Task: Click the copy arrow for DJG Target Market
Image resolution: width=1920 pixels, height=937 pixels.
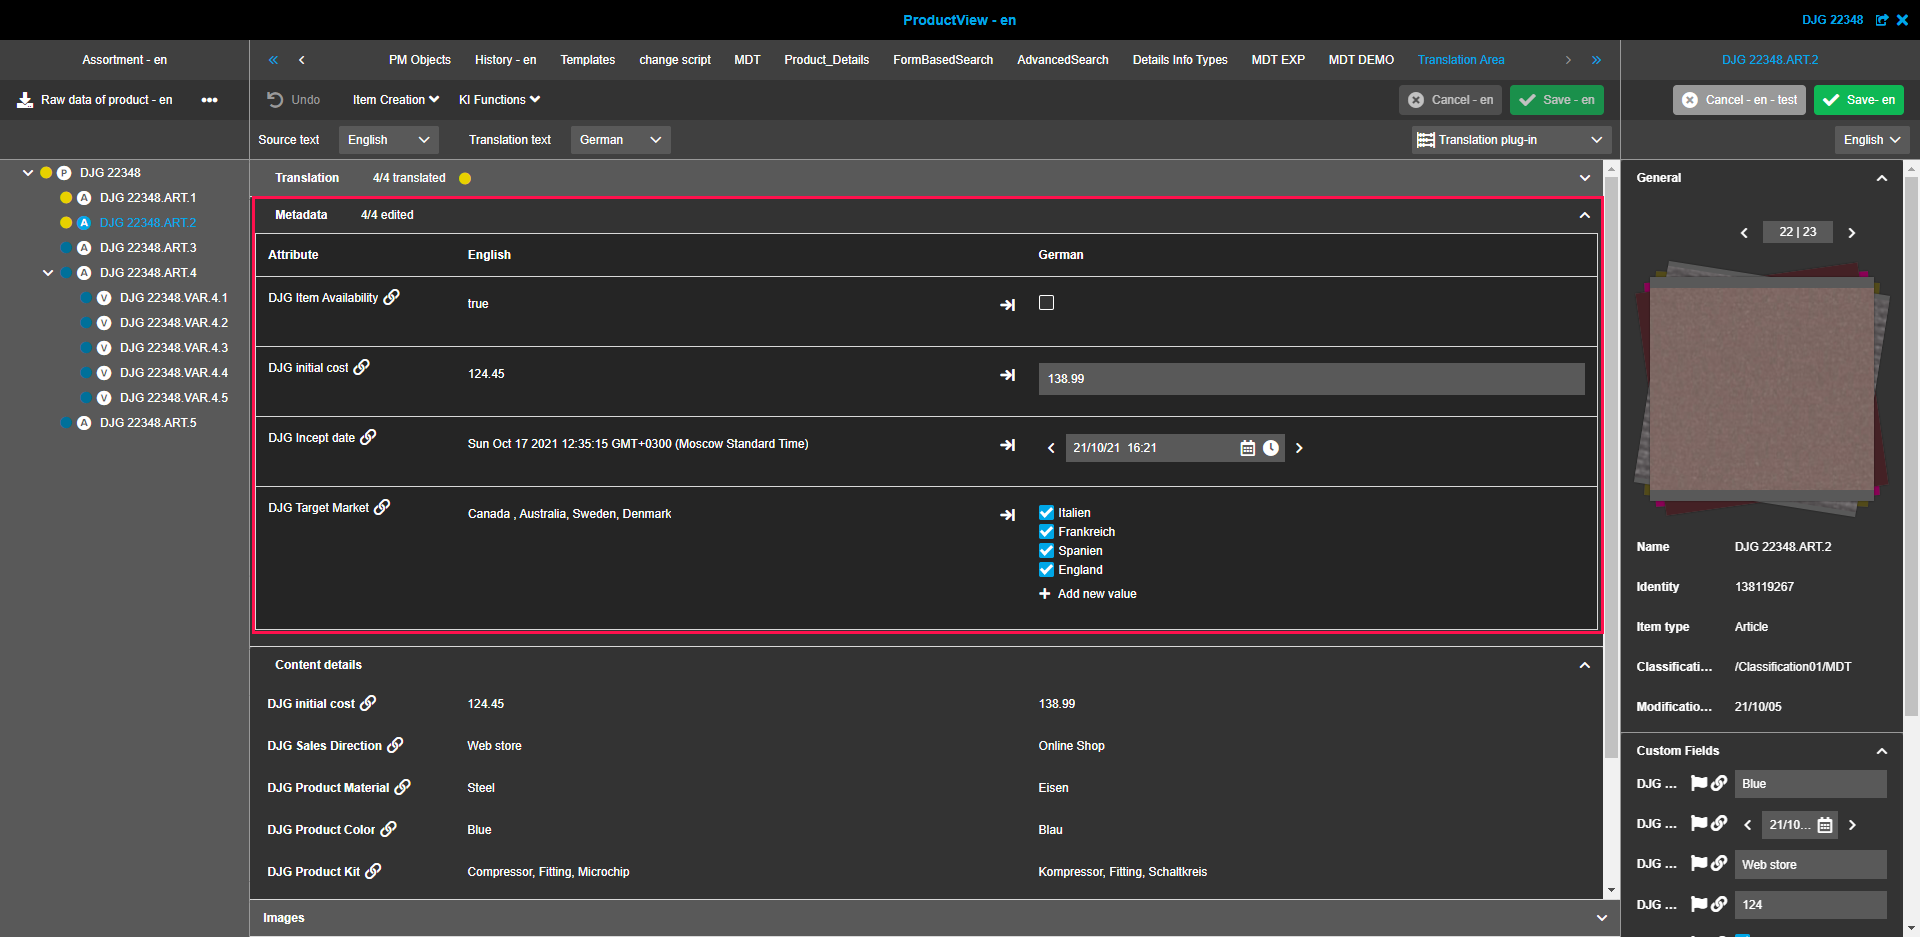Action: pyautogui.click(x=1007, y=515)
